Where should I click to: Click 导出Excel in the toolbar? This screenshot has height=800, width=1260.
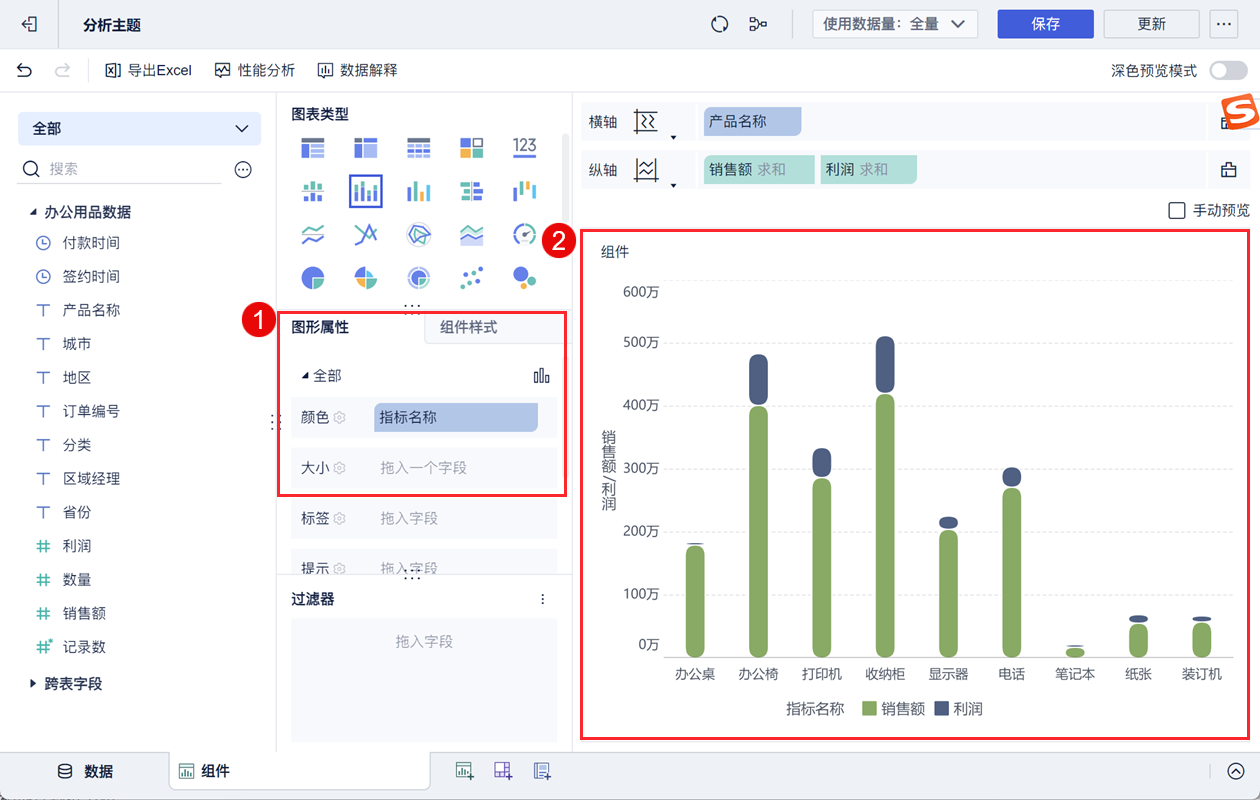tap(149, 70)
